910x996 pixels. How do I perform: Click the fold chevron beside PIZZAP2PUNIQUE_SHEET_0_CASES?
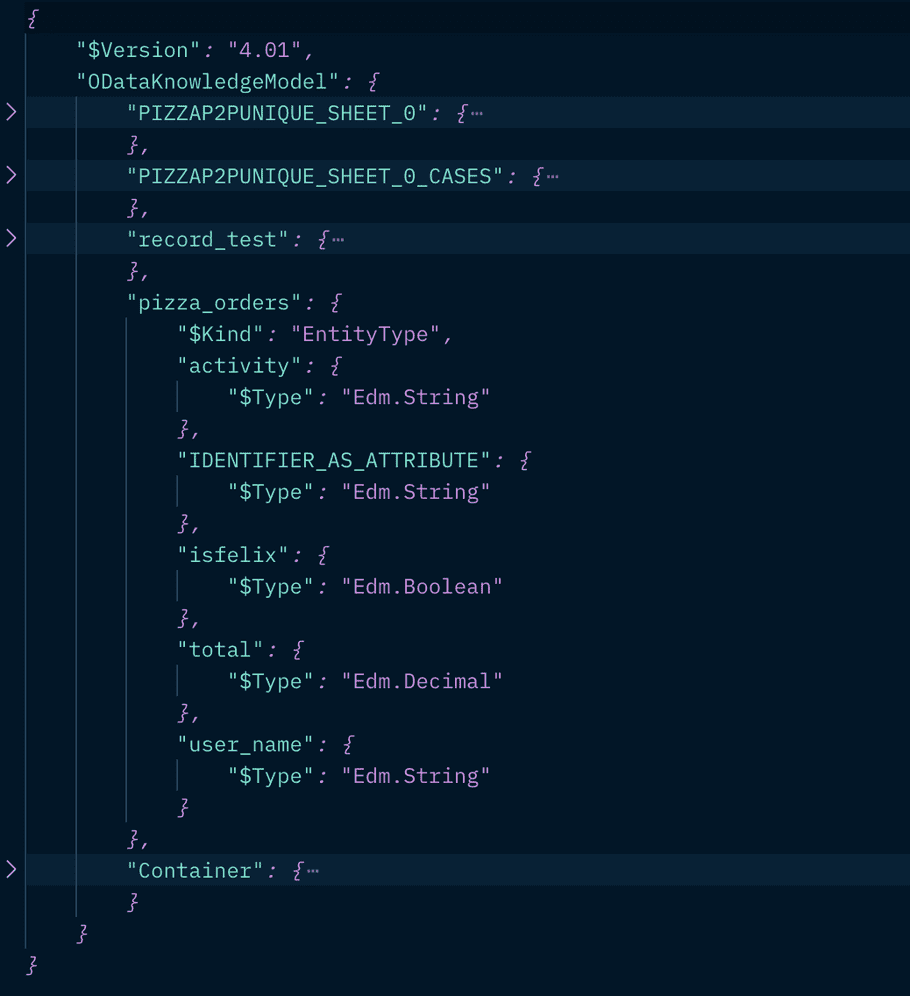pos(12,175)
